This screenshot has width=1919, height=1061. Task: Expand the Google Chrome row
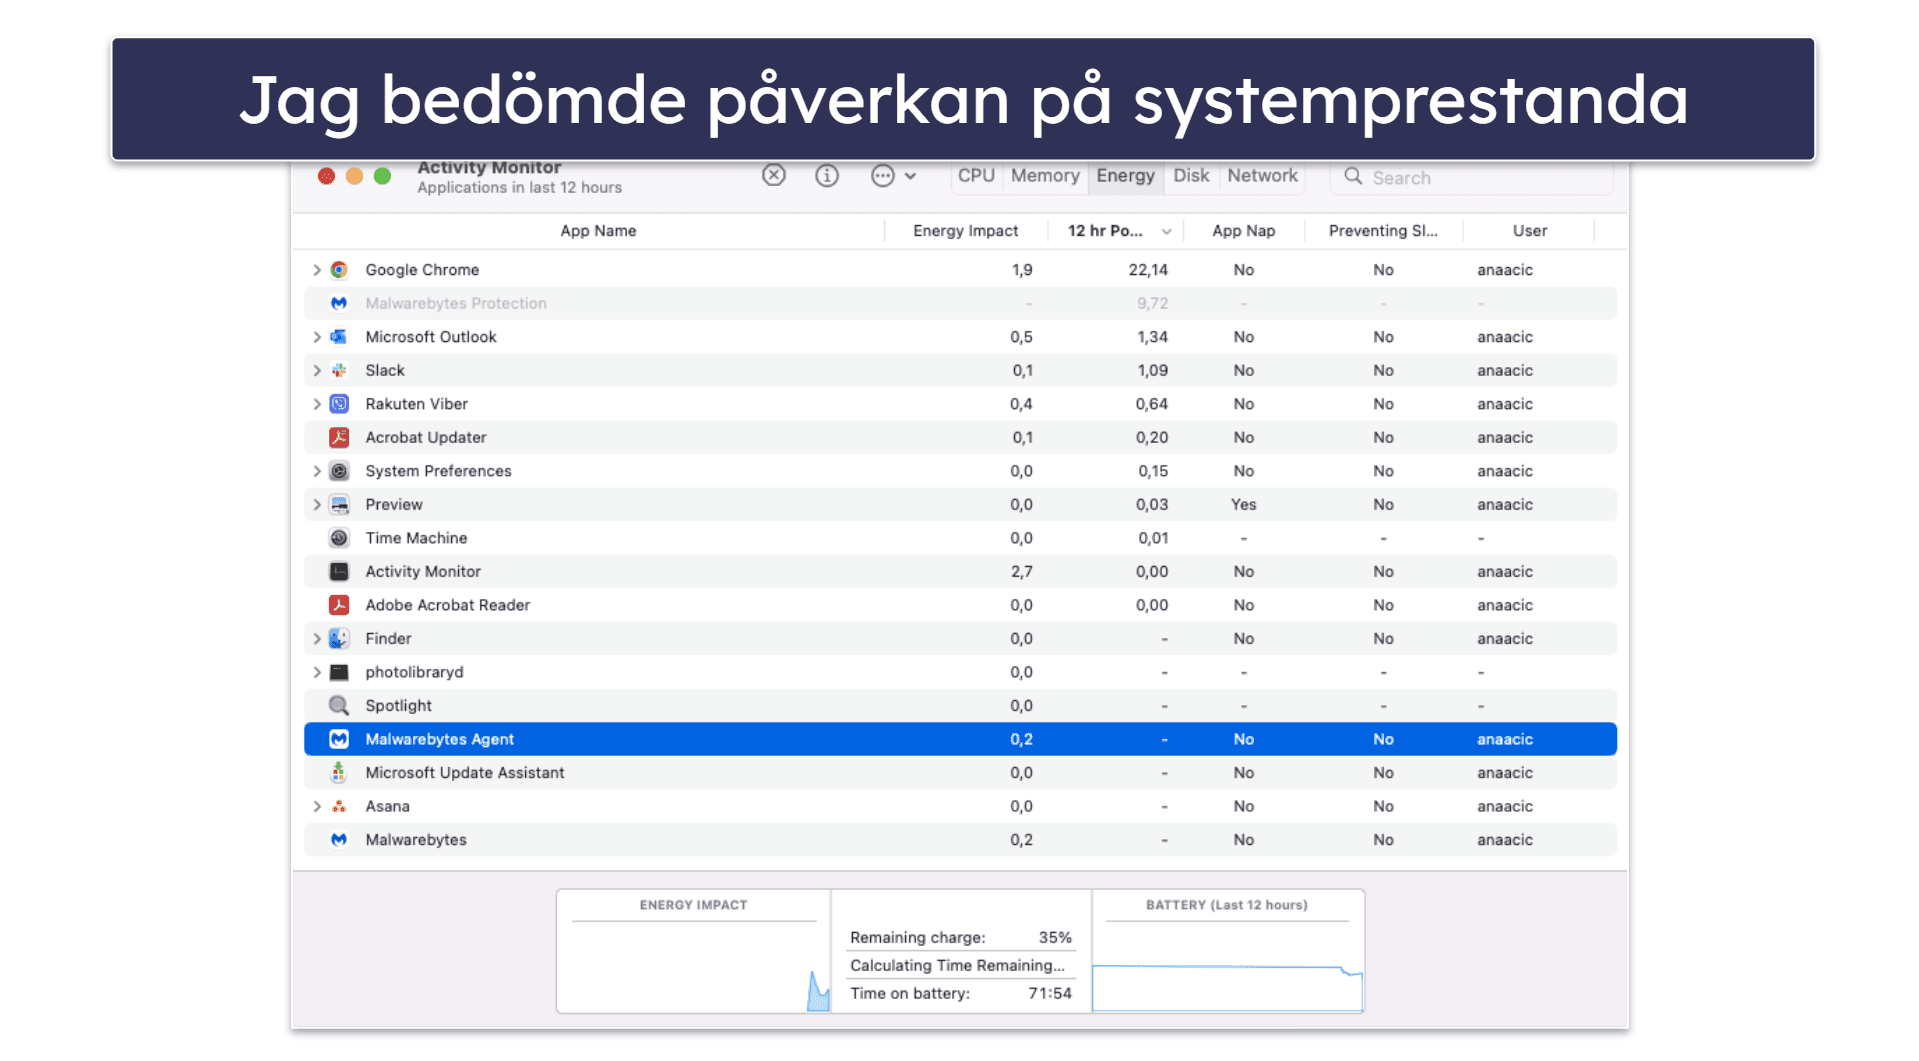316,270
